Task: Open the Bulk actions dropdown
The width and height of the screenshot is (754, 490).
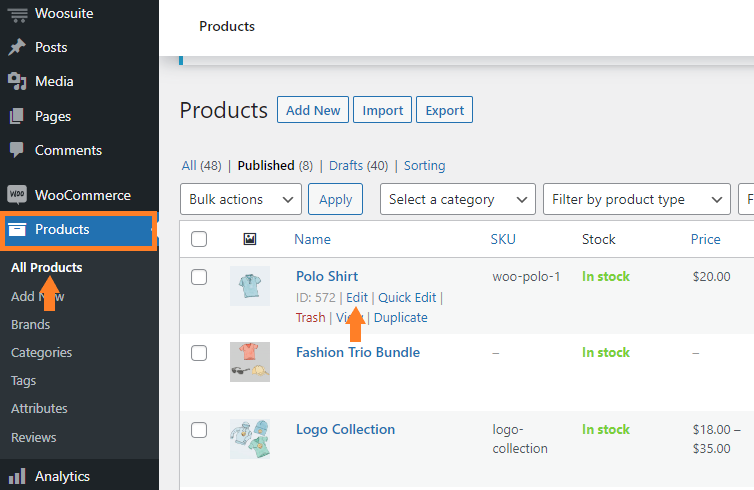Action: (x=241, y=199)
